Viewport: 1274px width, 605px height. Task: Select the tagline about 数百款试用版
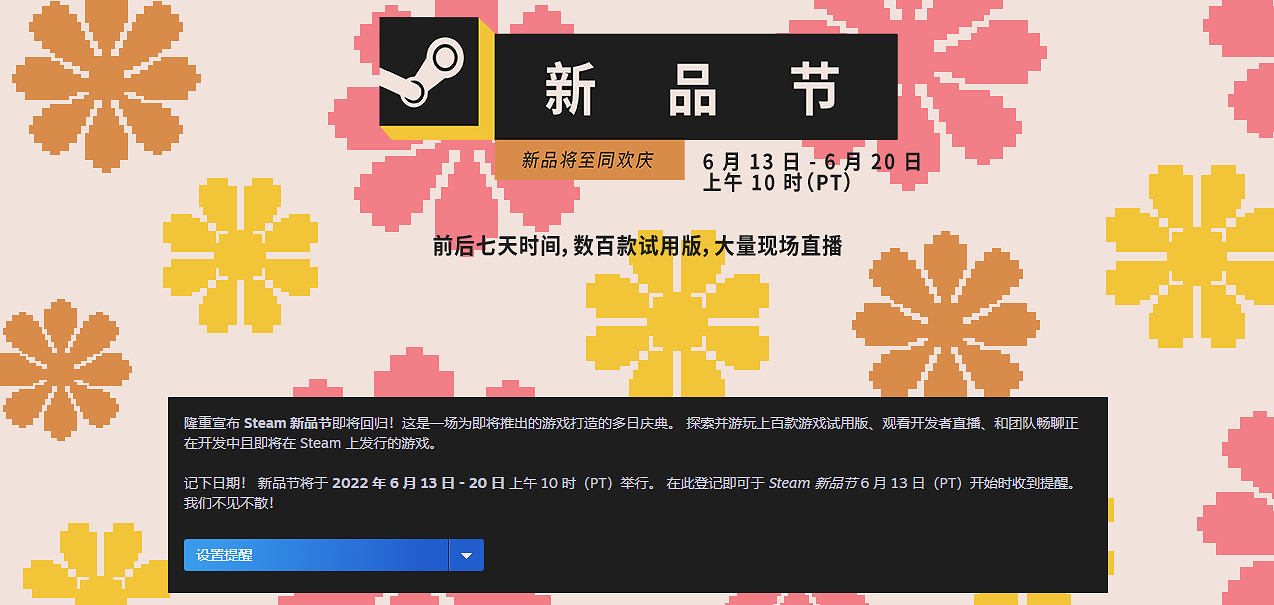[x=637, y=246]
